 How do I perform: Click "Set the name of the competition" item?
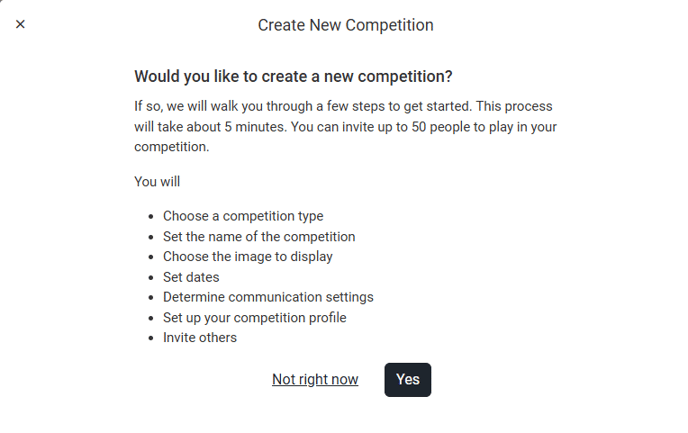click(x=259, y=237)
